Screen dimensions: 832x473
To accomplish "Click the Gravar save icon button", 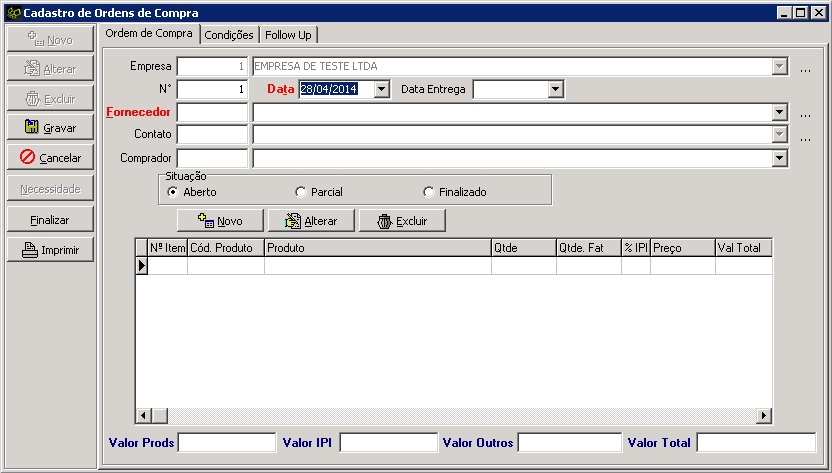I will (x=32, y=128).
